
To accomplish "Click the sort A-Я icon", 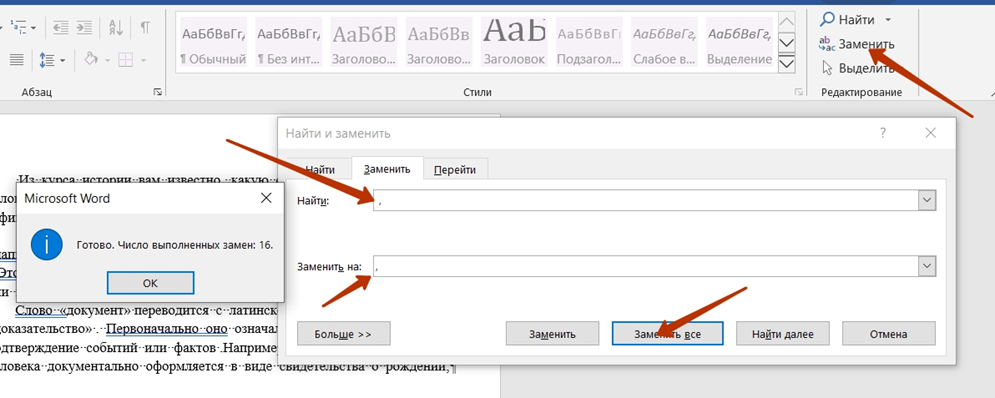I will click(x=115, y=27).
